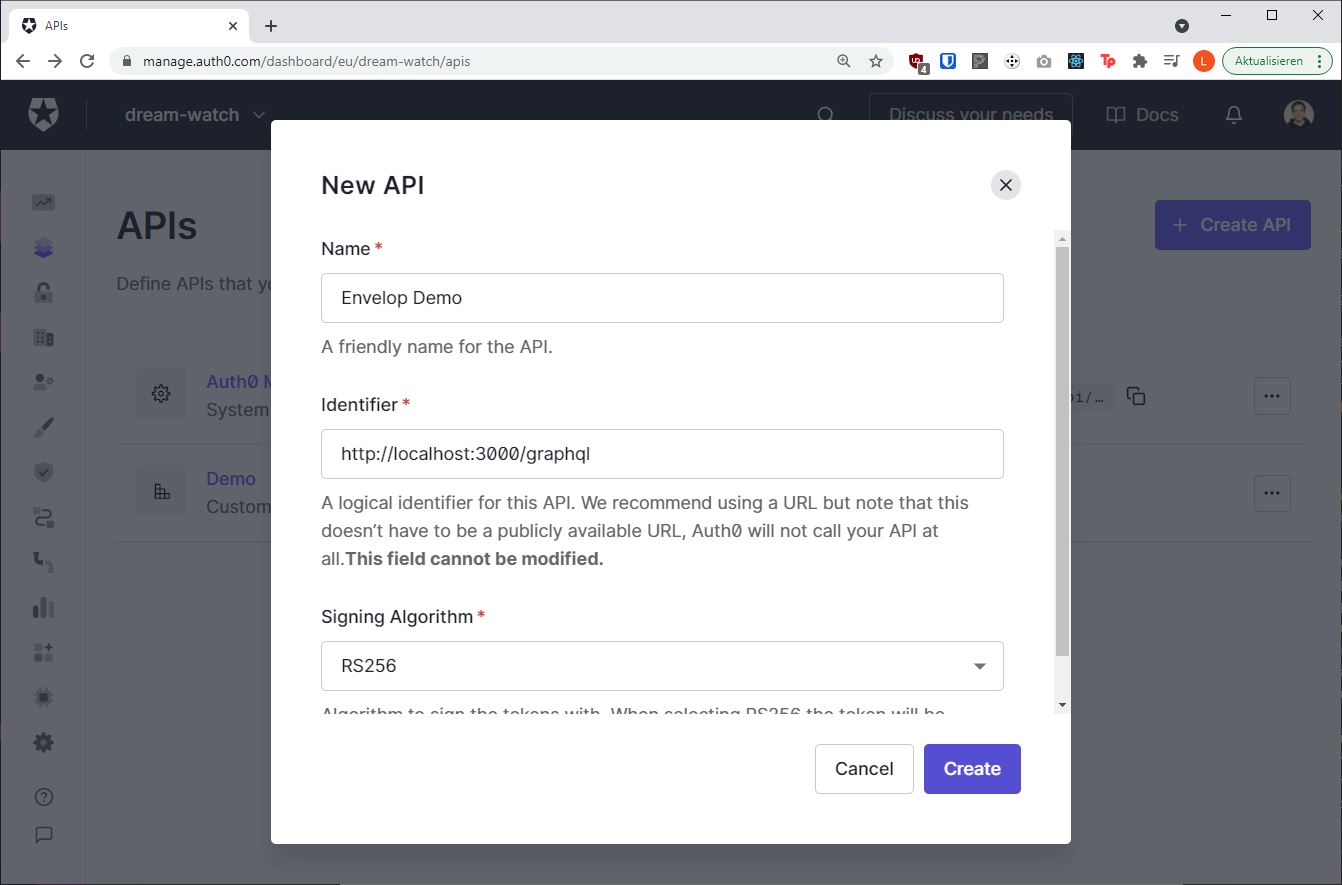
Task: Open the Docs menu item
Action: [x=1142, y=114]
